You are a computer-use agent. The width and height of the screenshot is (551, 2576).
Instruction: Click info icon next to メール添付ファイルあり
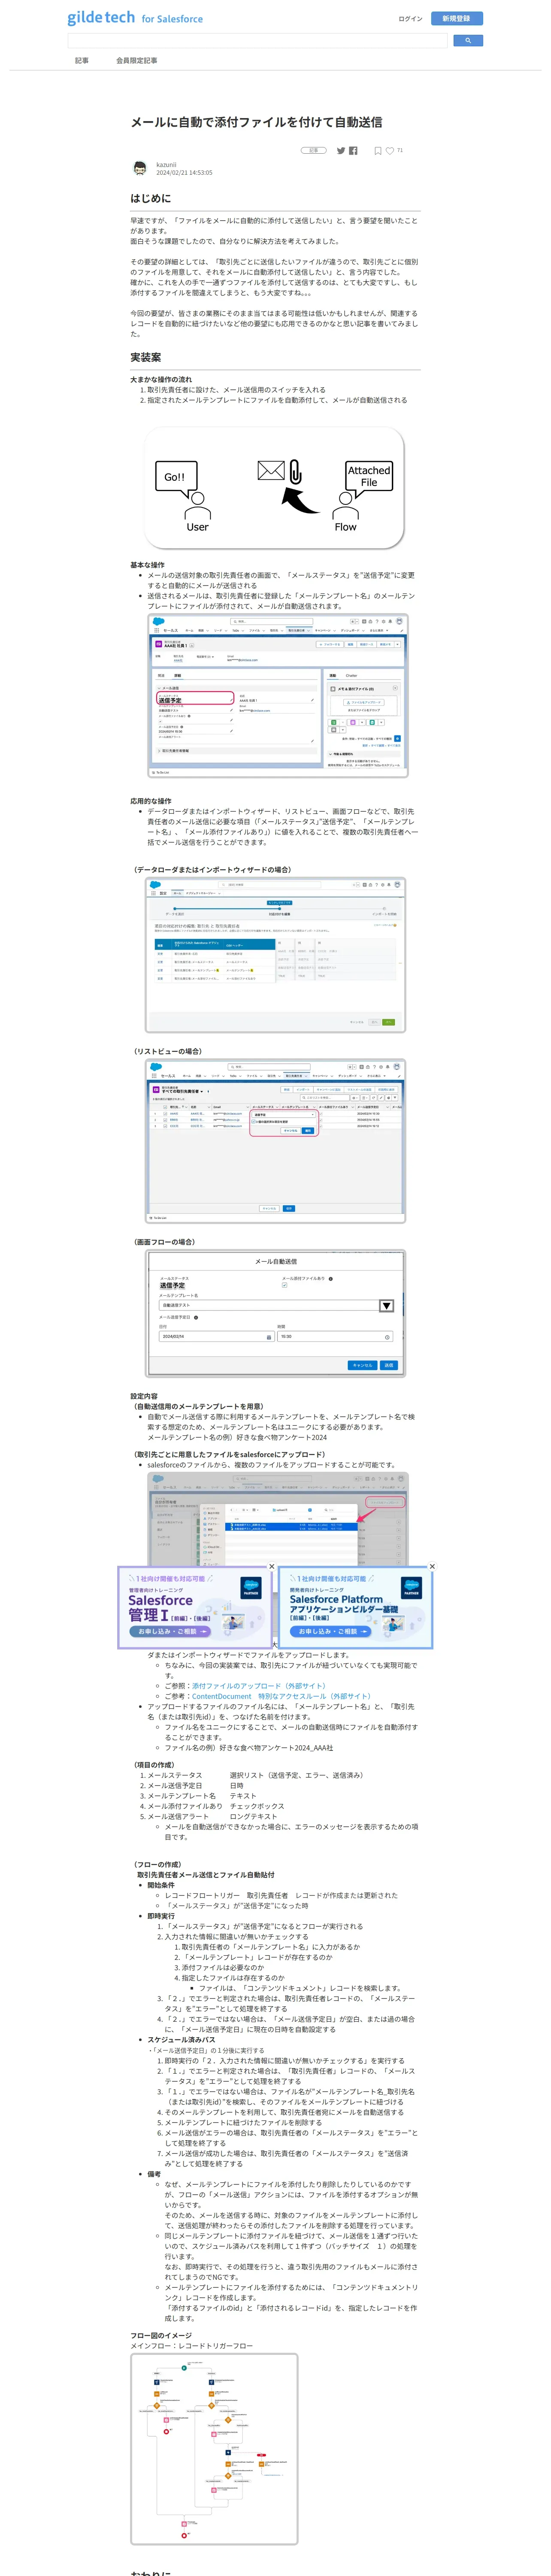point(331,1278)
